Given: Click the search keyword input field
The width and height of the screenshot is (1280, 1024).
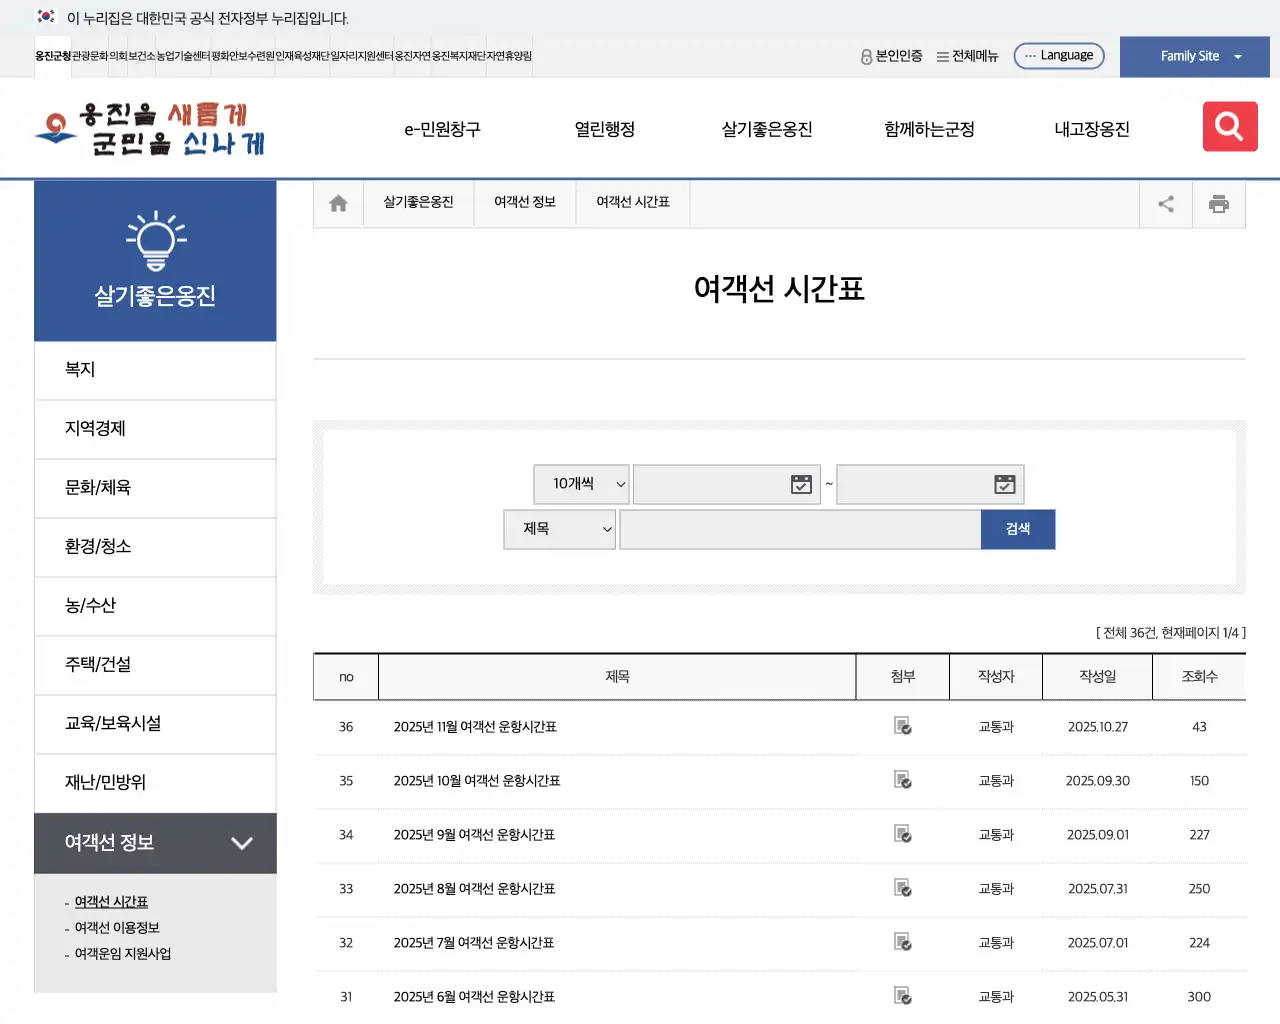Looking at the screenshot, I should click(x=800, y=529).
